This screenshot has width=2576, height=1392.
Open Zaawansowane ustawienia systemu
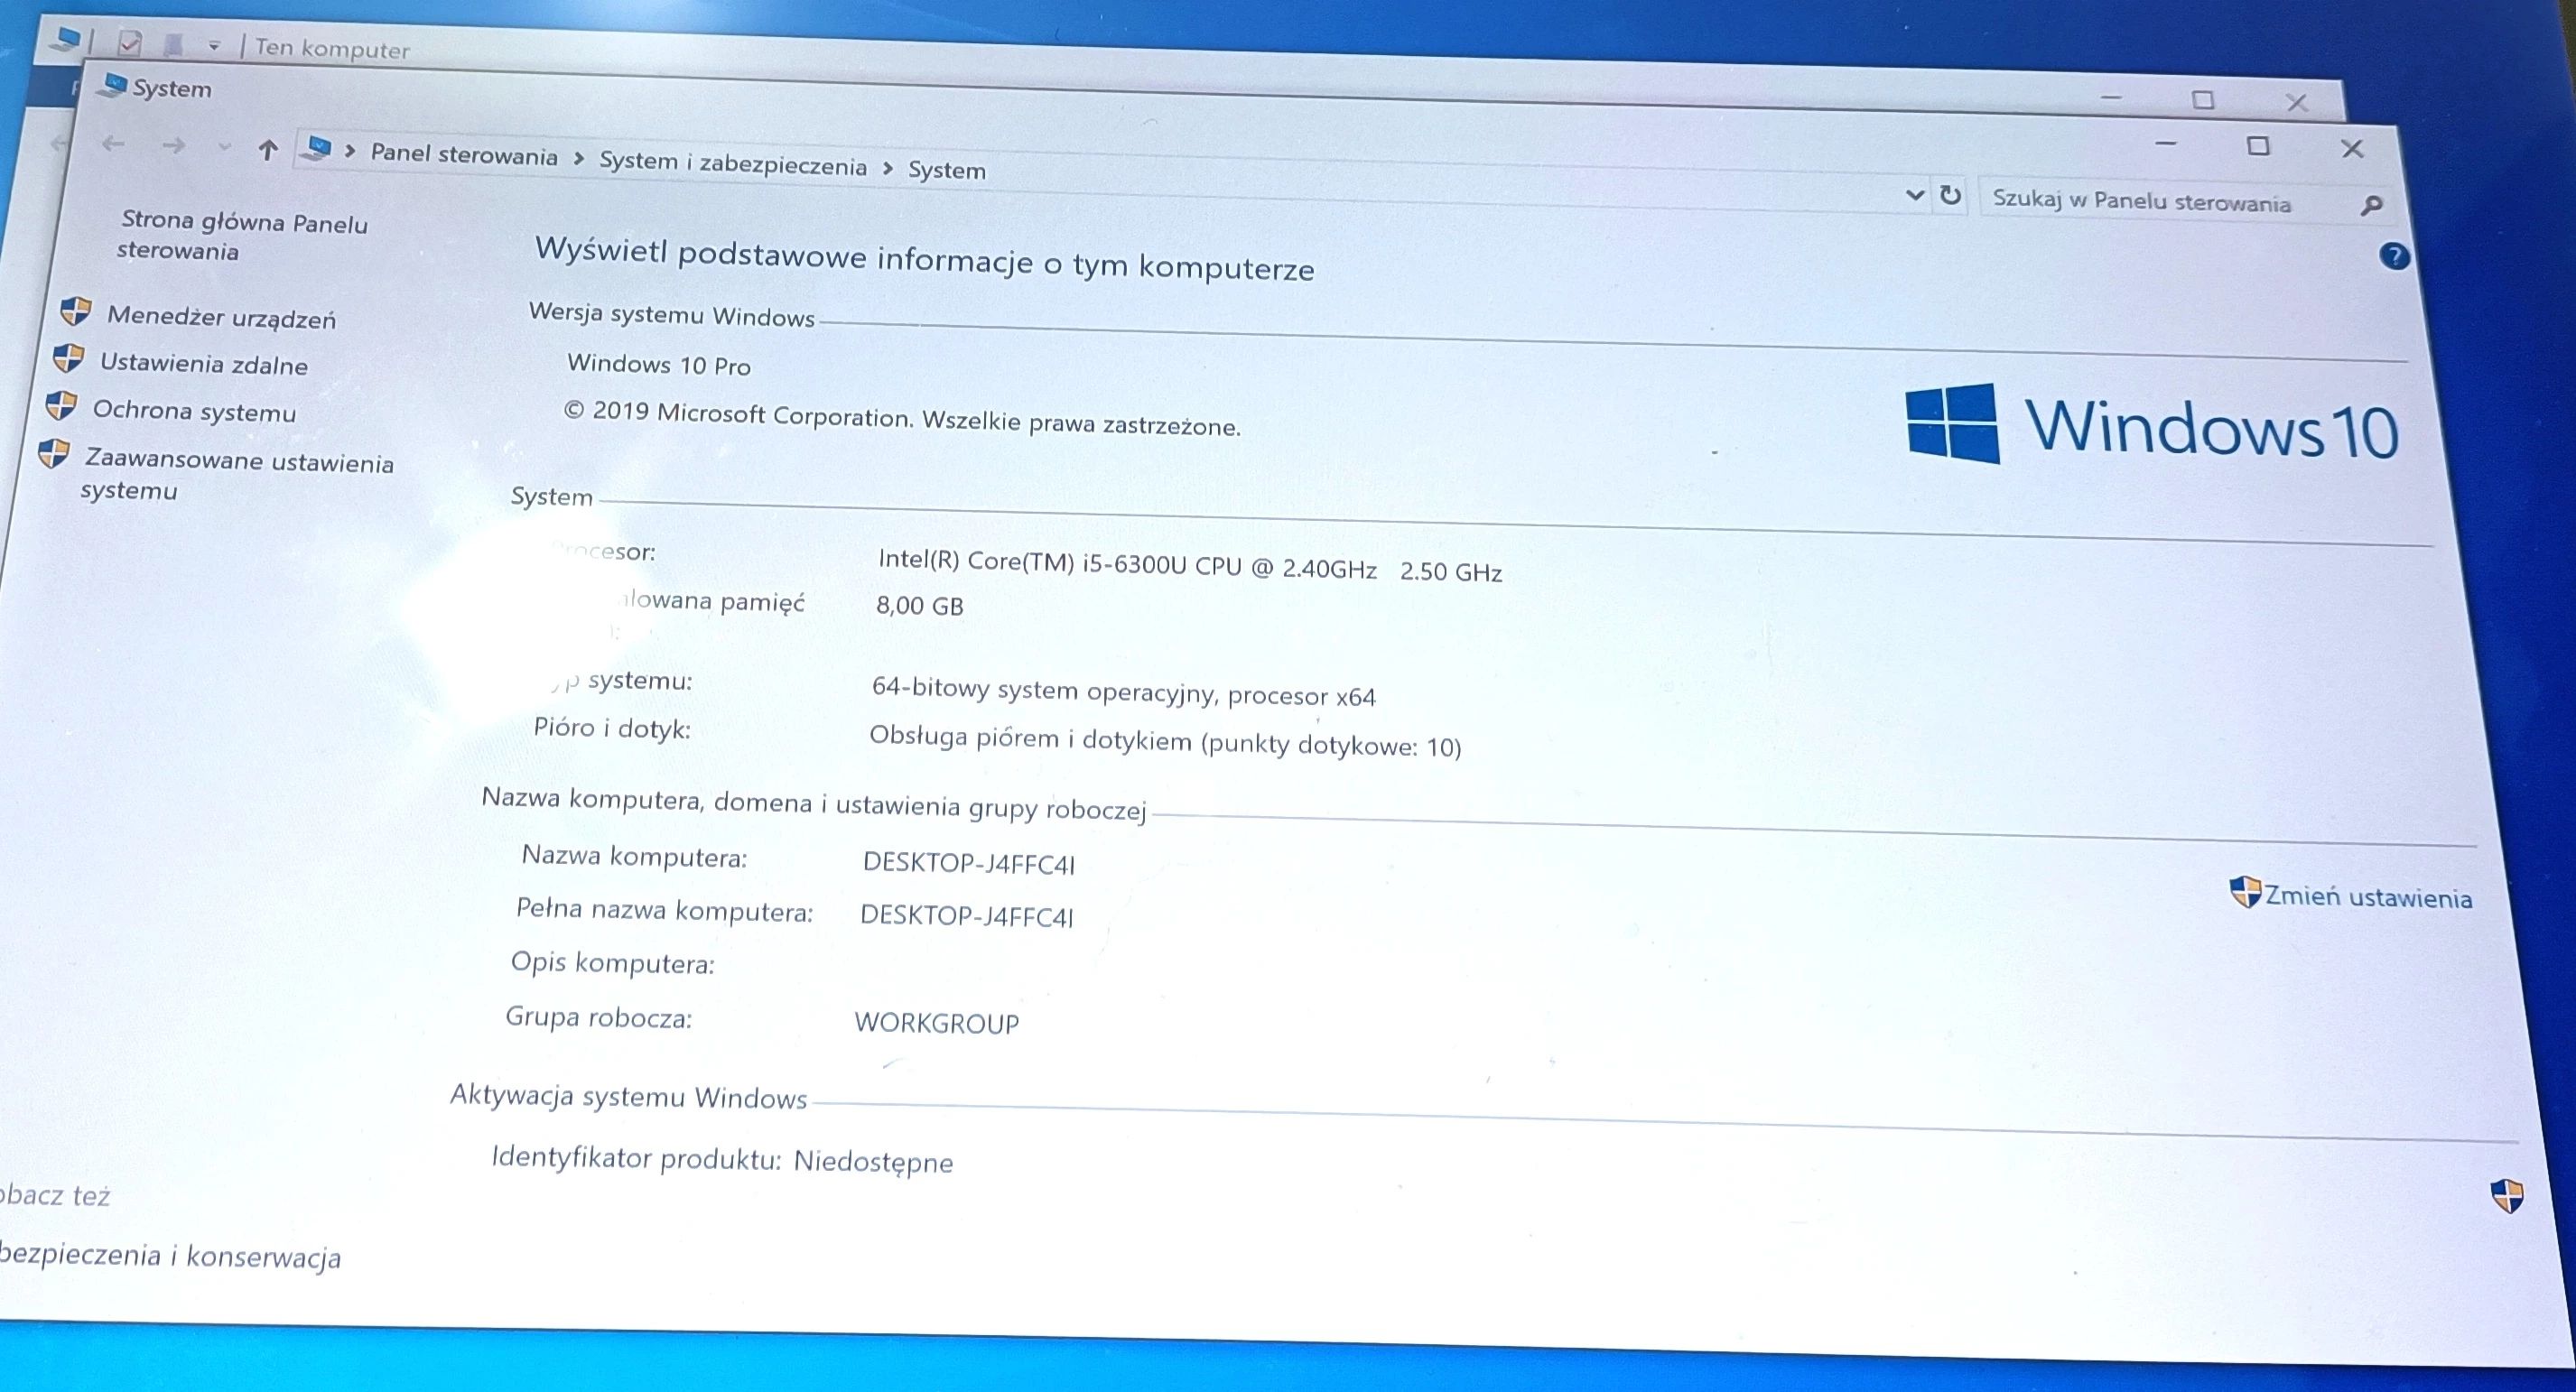point(238,463)
